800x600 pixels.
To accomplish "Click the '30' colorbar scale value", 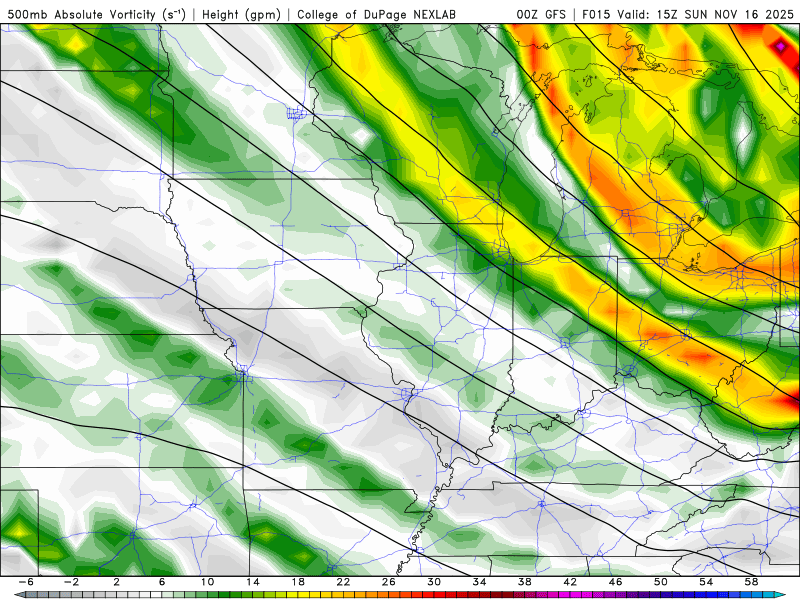I will (x=434, y=582).
